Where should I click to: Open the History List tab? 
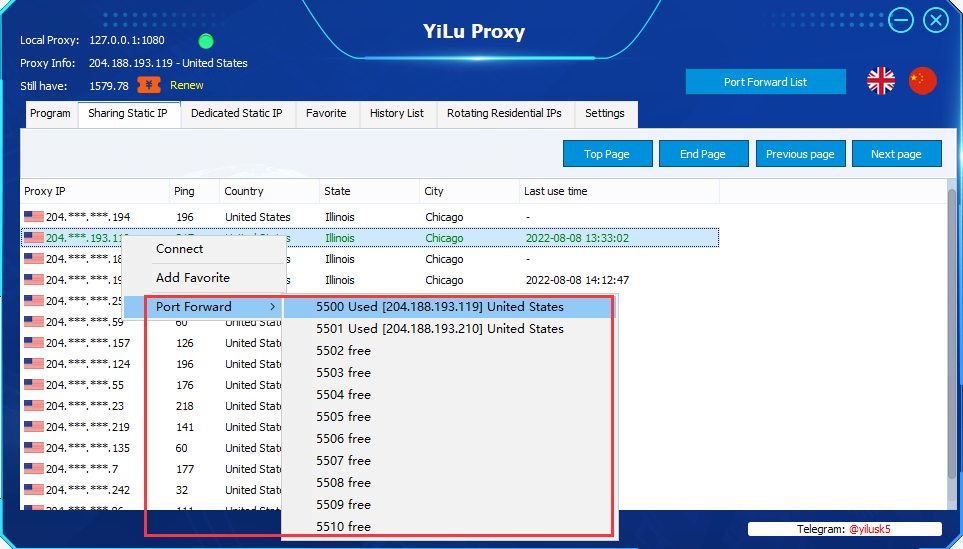coord(397,114)
